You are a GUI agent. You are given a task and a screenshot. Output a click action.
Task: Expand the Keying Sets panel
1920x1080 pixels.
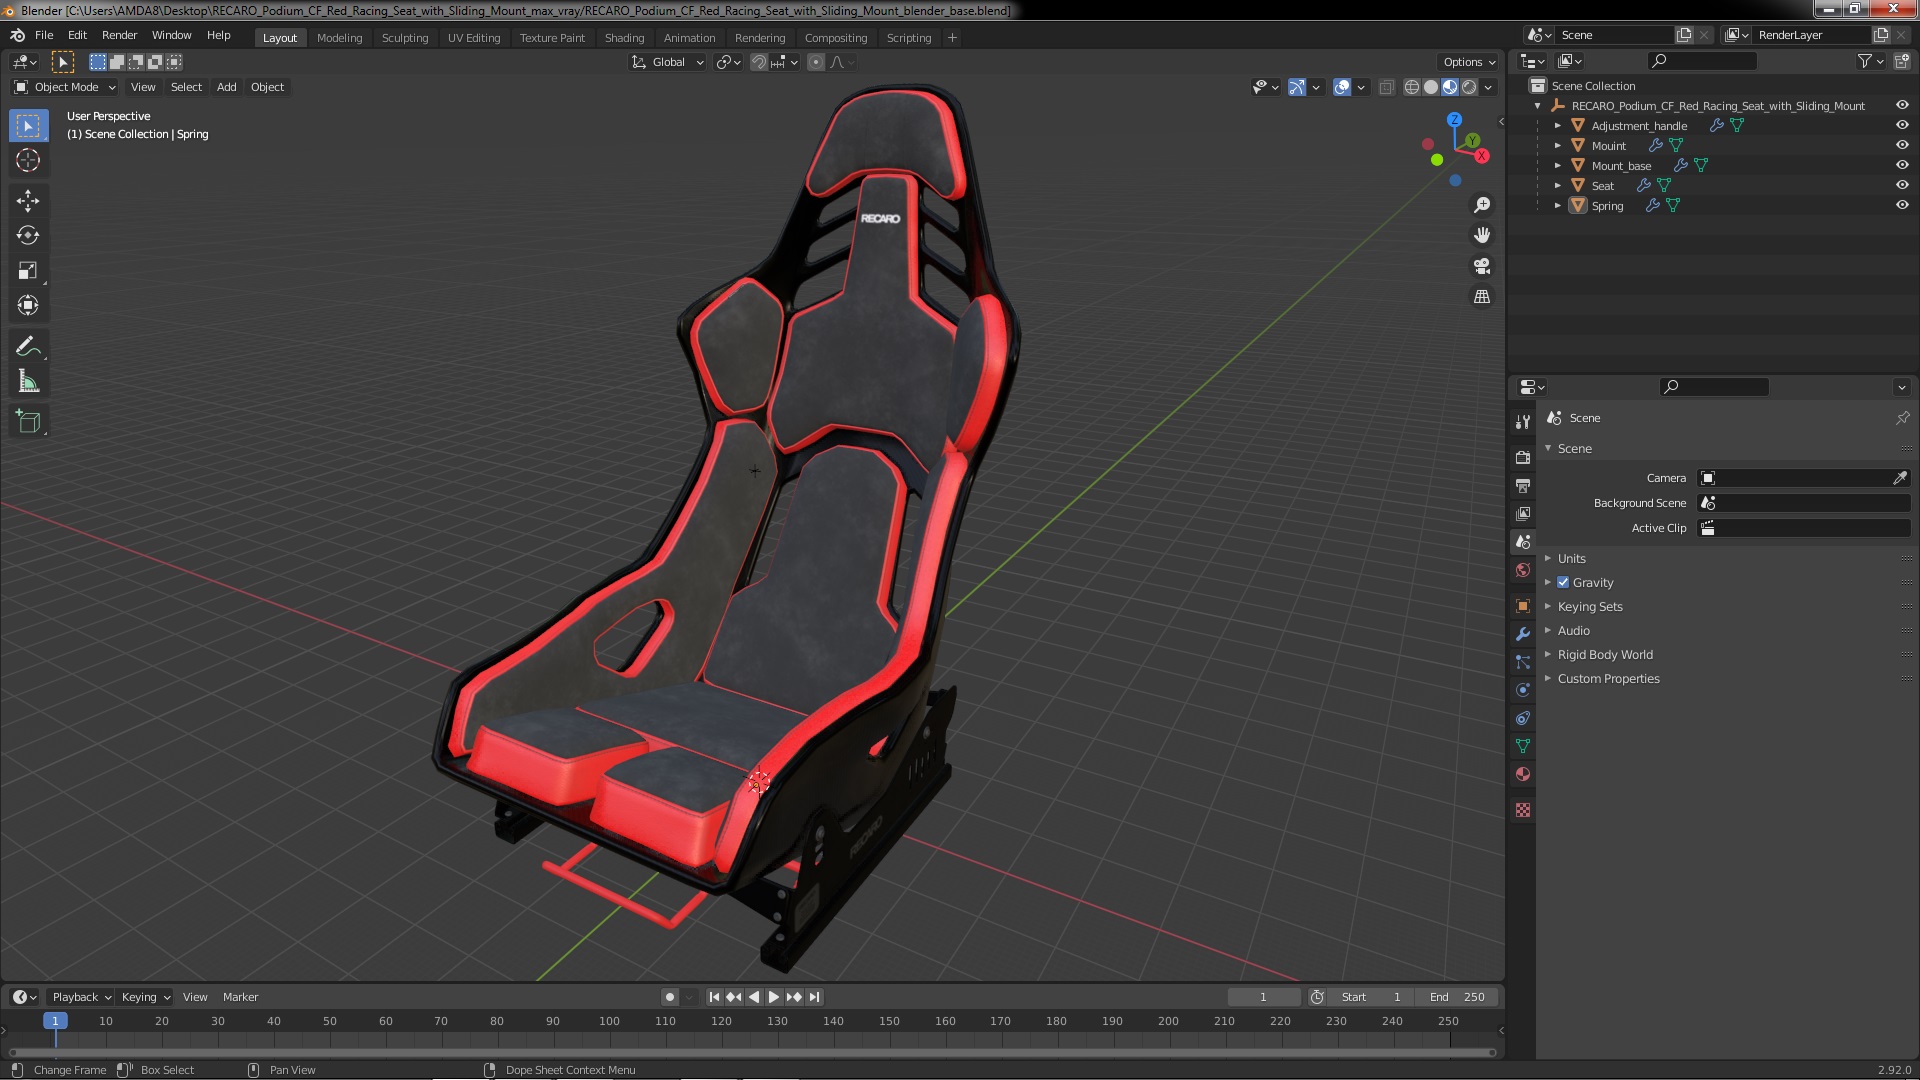click(x=1589, y=607)
